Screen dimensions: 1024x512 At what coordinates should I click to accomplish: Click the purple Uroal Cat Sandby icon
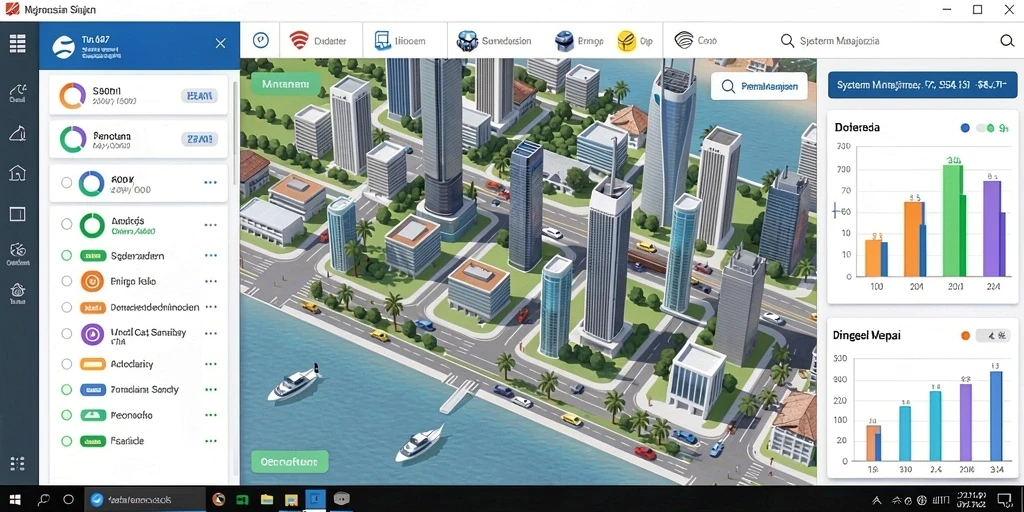(92, 334)
